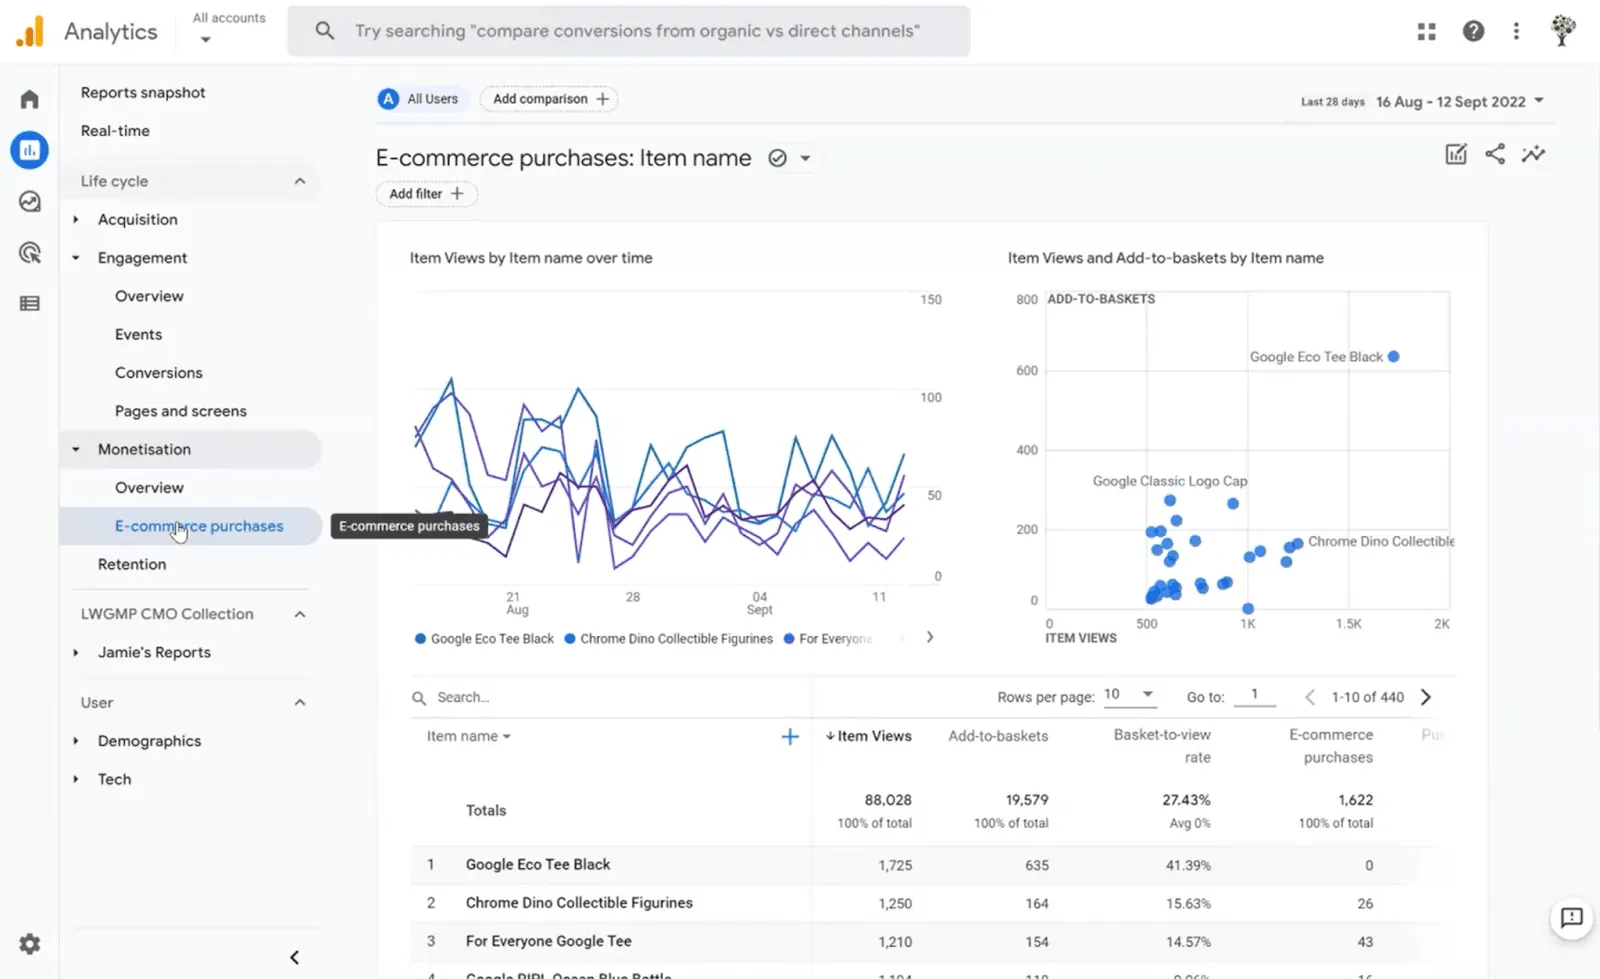Sort by Basket-to-view rate column

1162,746
